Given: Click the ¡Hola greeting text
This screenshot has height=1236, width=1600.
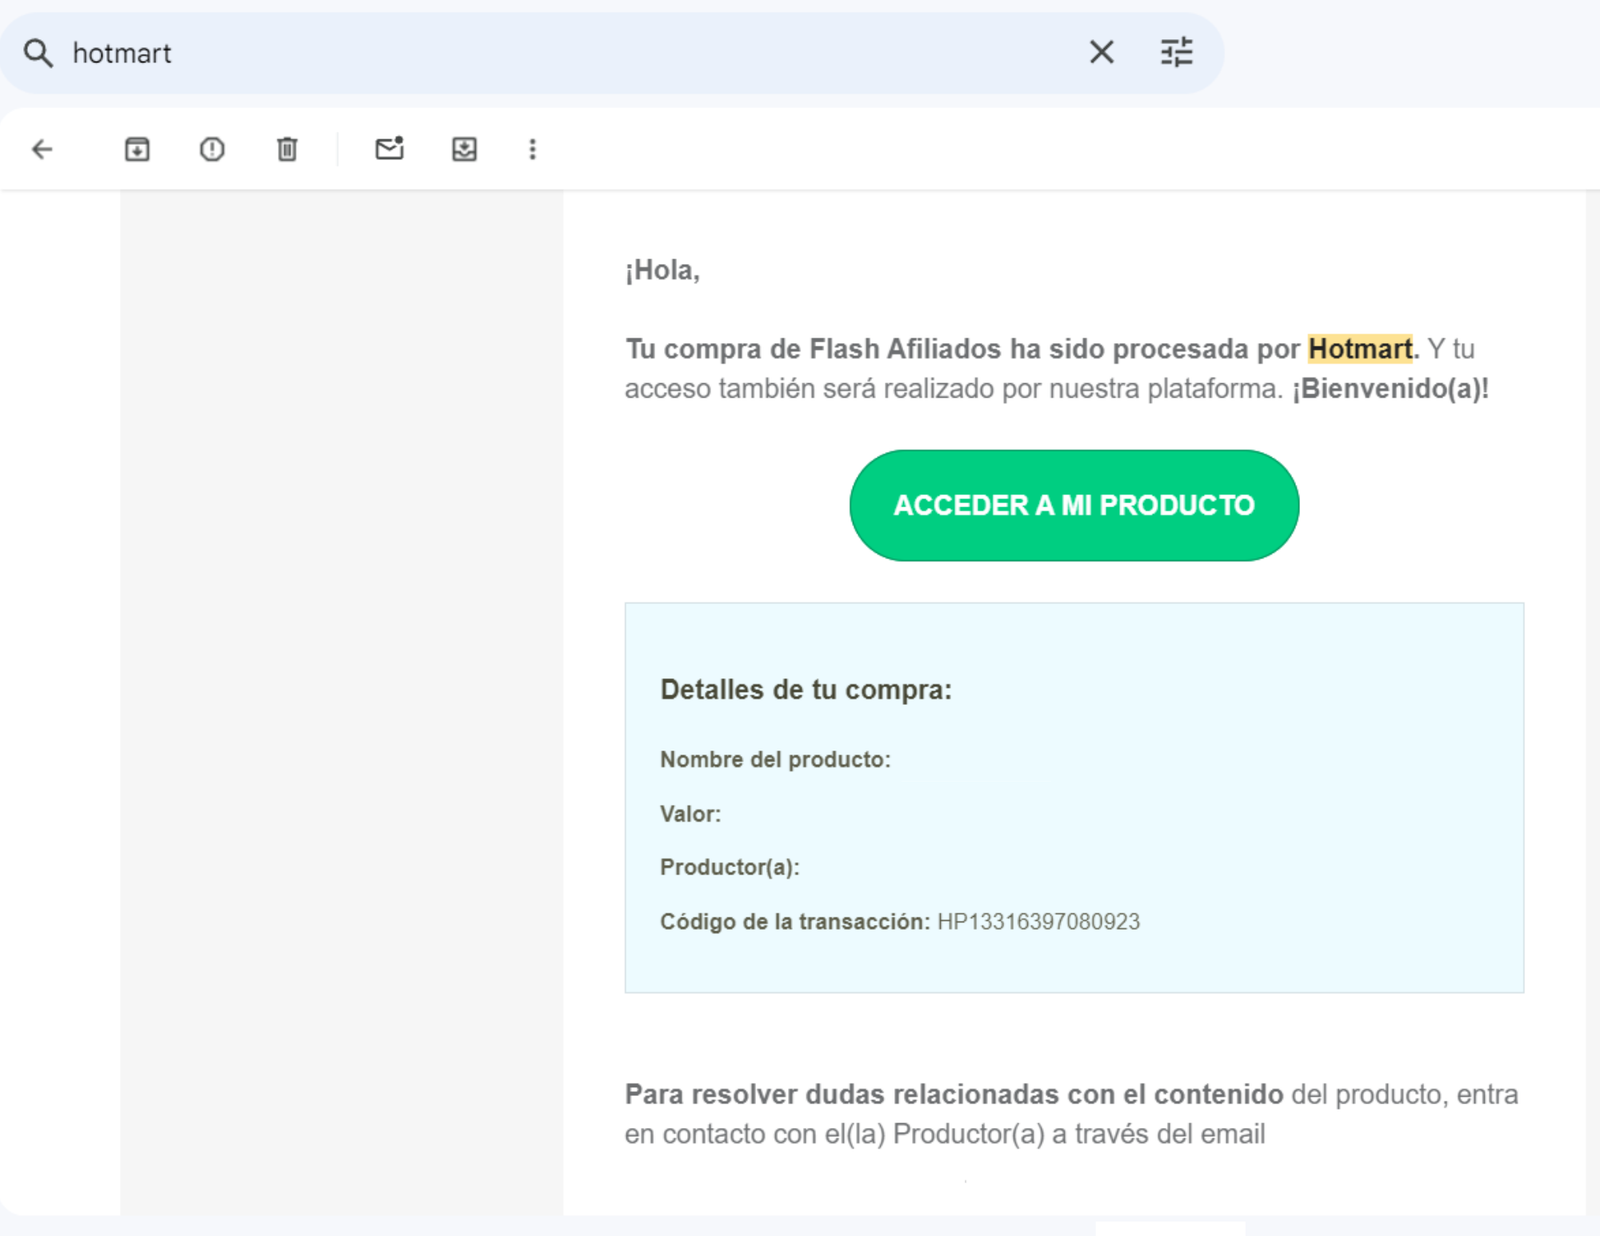Looking at the screenshot, I should 662,270.
